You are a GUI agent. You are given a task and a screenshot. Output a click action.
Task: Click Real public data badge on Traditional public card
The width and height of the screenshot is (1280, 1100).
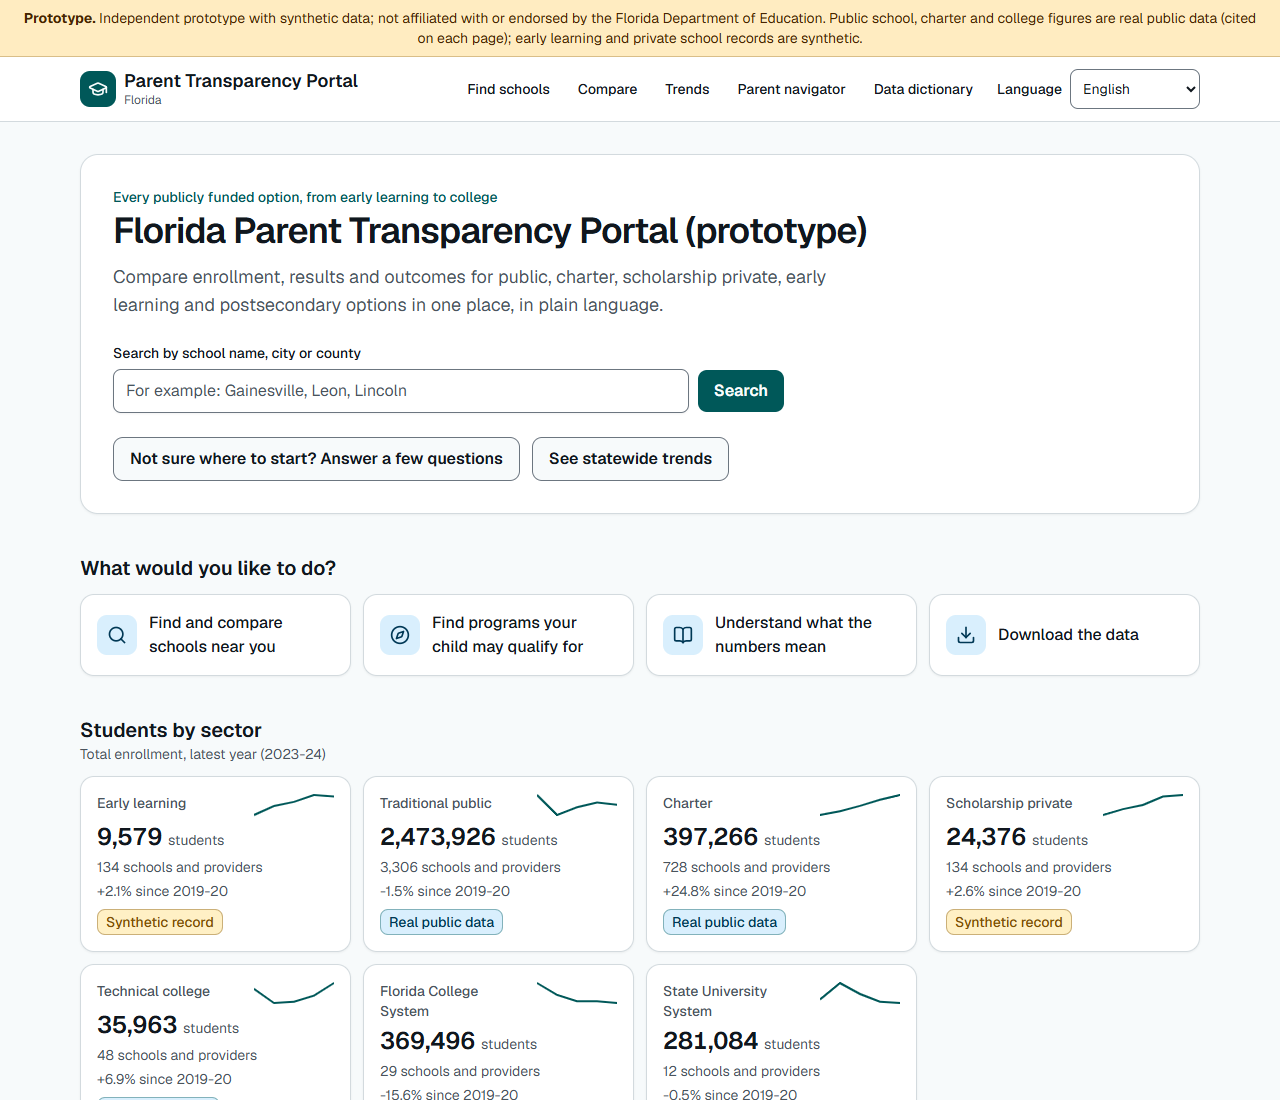coord(441,922)
